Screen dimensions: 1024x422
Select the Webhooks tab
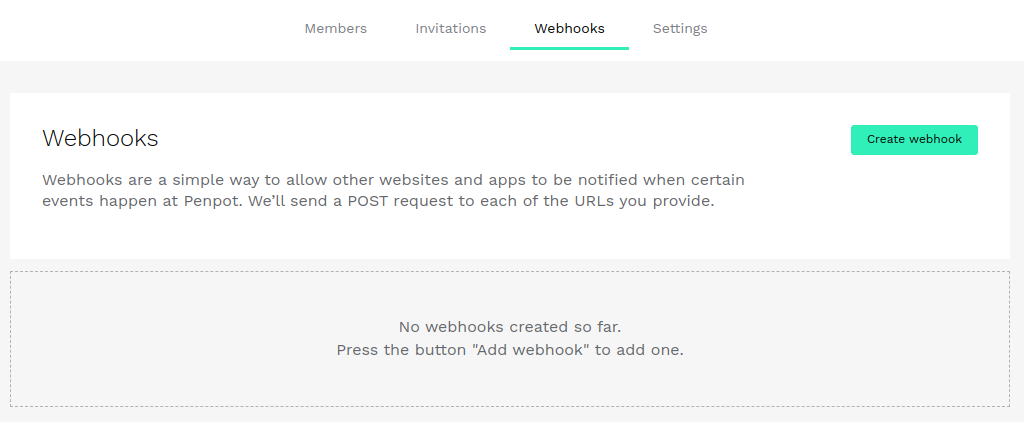click(x=569, y=28)
